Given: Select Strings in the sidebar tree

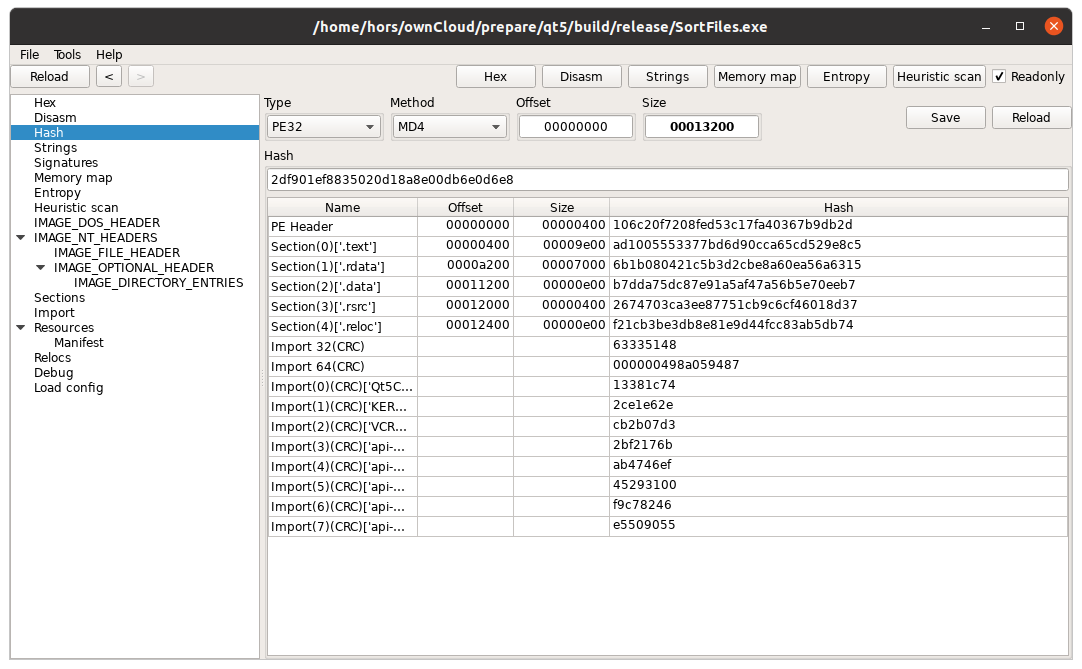Looking at the screenshot, I should click(x=56, y=148).
